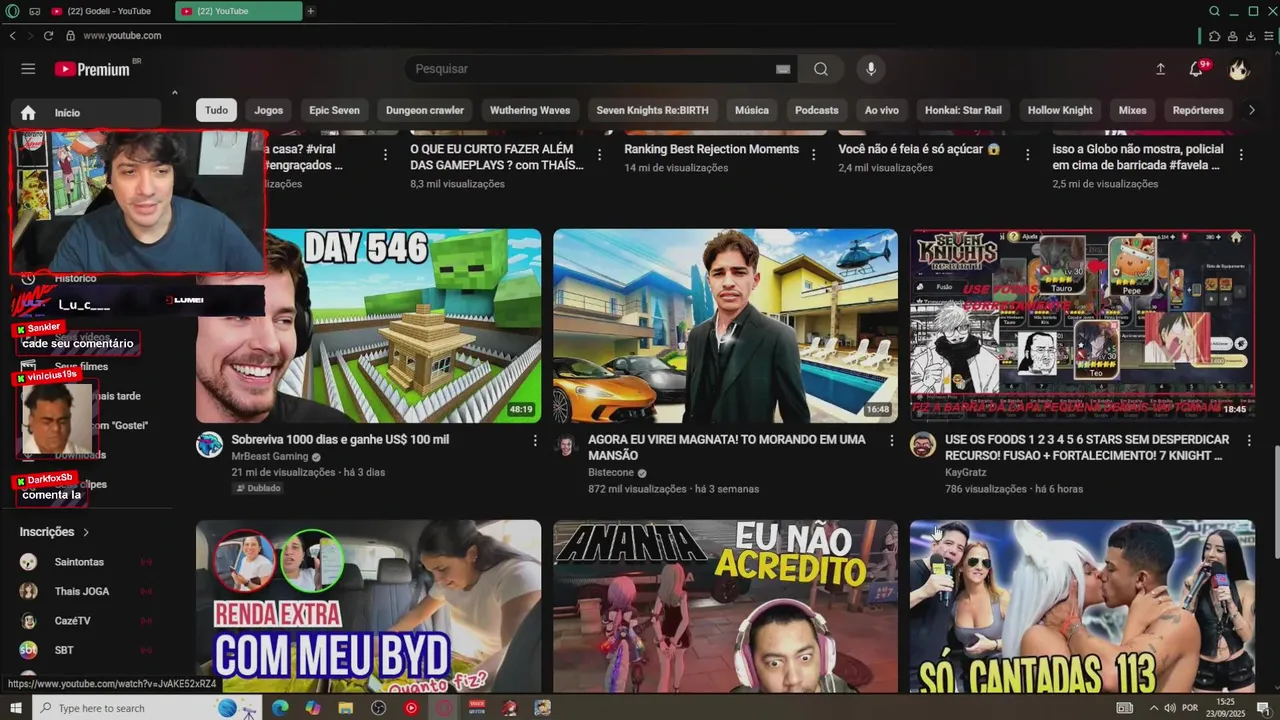Open Início in the sidebar
The width and height of the screenshot is (1280, 720).
(x=86, y=113)
